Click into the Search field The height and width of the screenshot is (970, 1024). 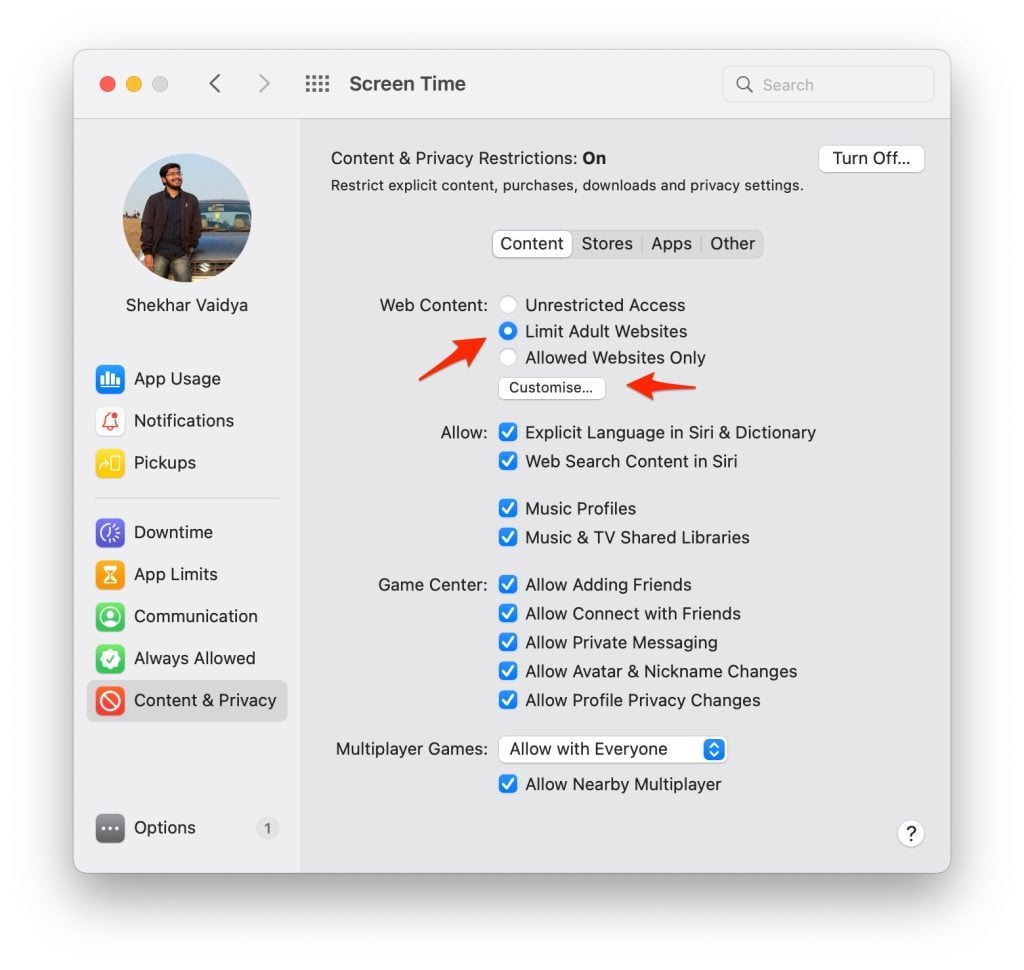827,84
